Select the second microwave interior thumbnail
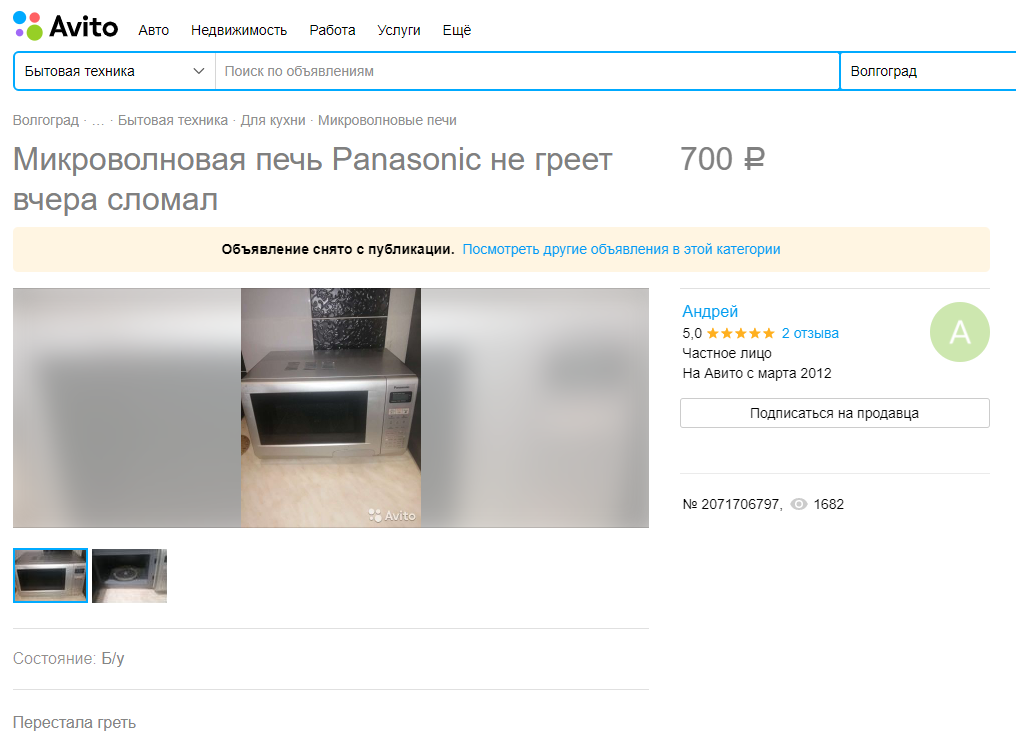The width and height of the screenshot is (1016, 754). (130, 576)
